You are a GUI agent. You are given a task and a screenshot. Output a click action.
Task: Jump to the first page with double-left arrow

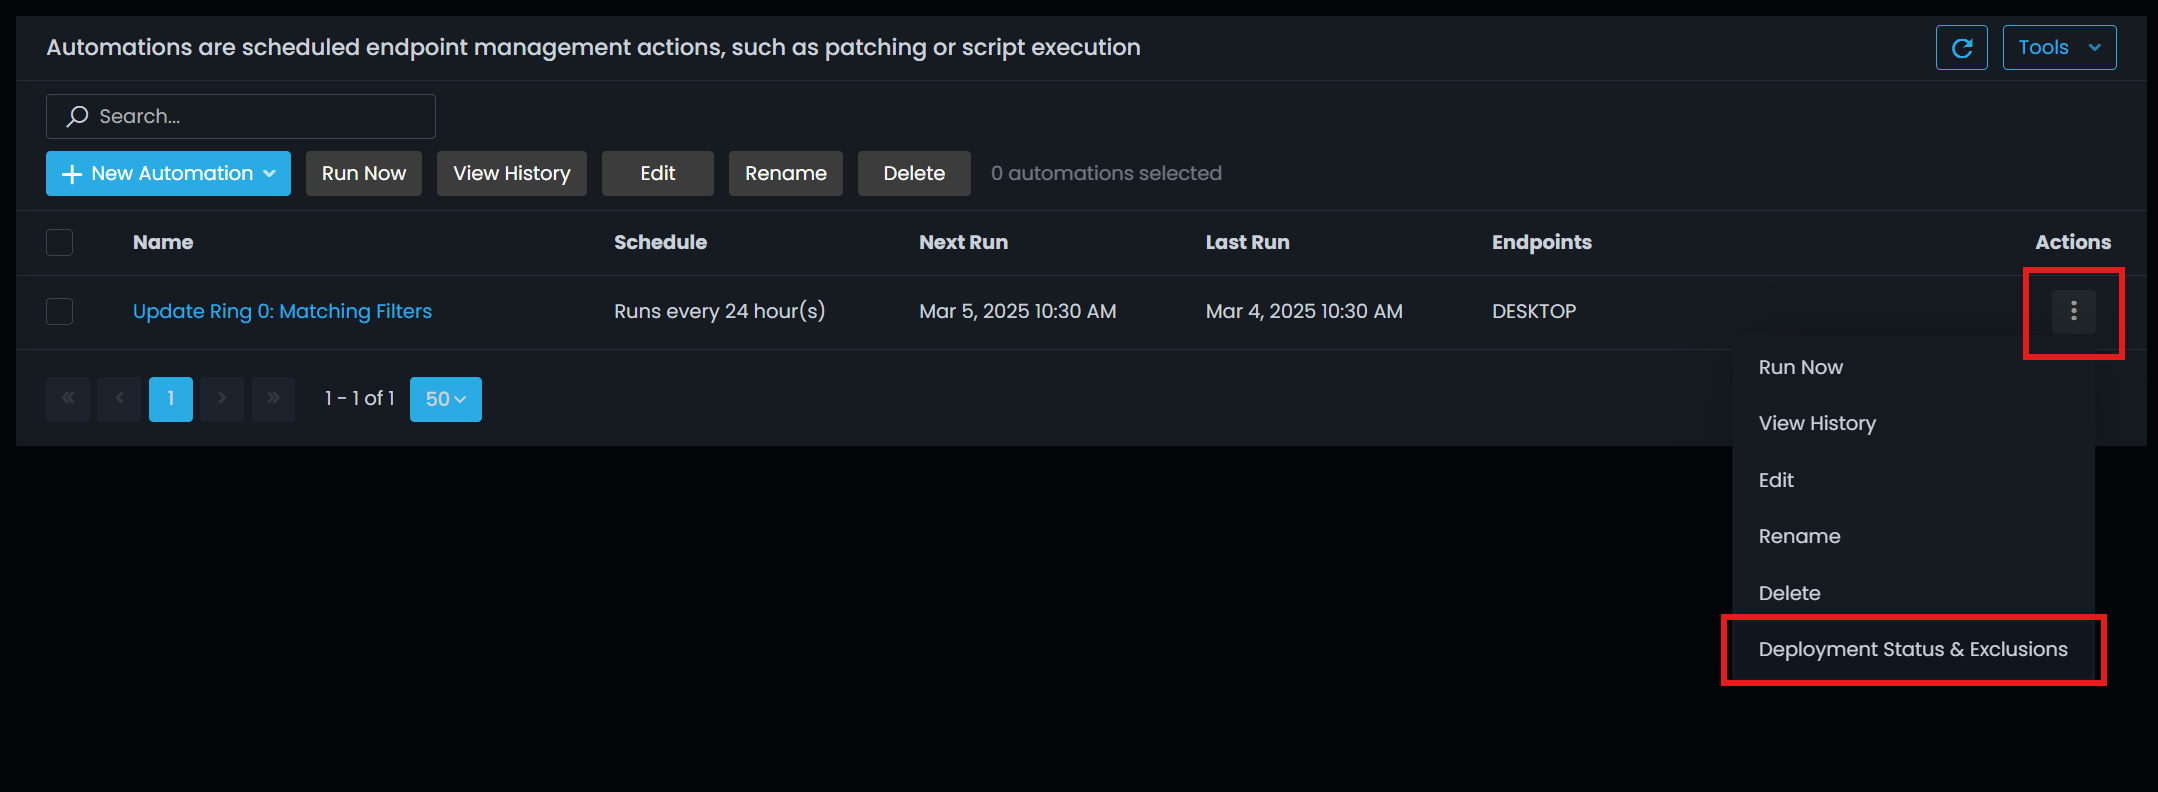pos(67,399)
